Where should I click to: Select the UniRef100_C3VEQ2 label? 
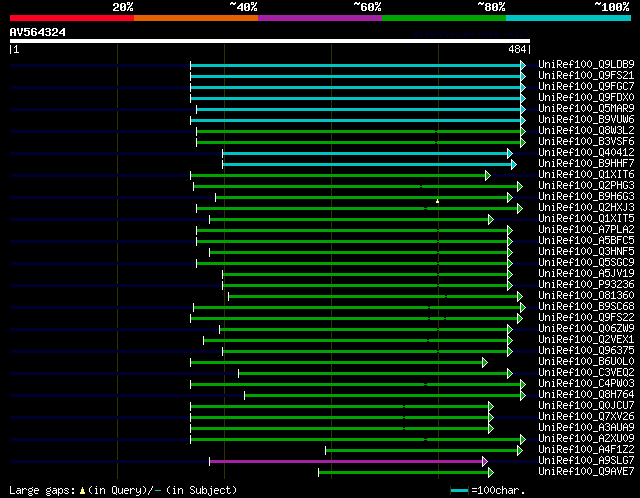point(586,373)
